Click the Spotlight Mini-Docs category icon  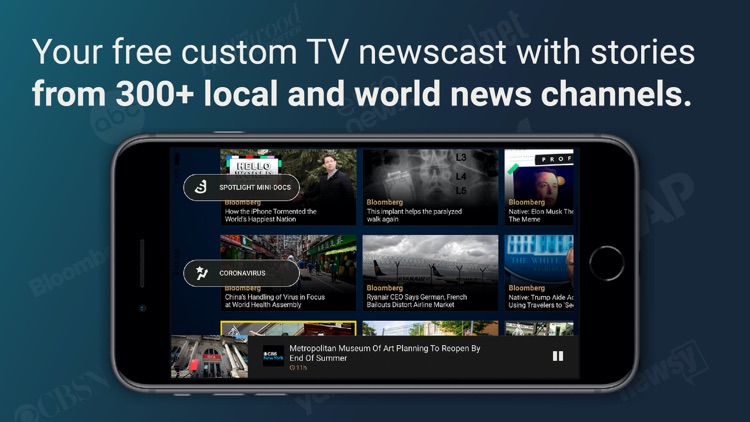coord(201,187)
